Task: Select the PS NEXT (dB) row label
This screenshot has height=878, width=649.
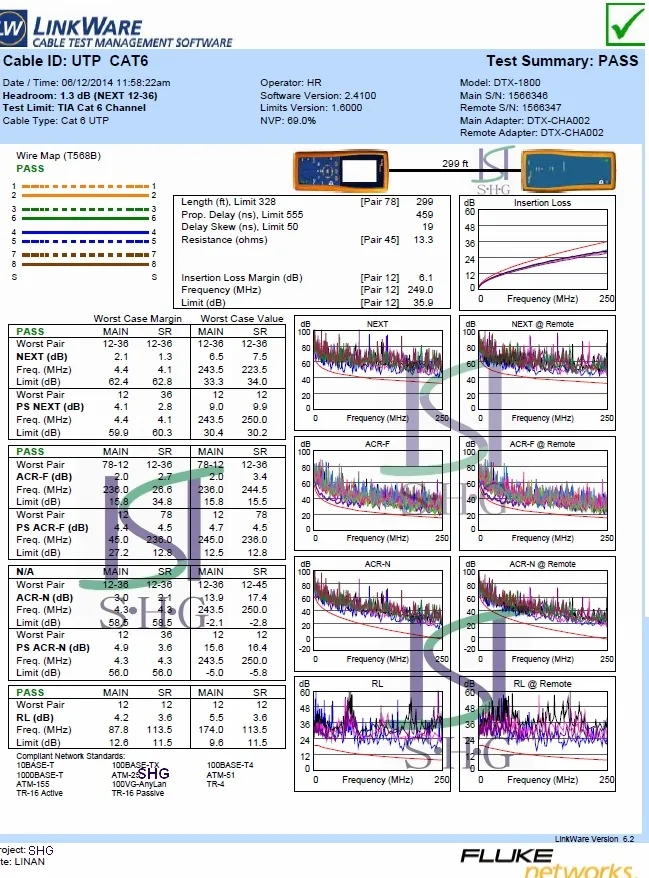Action: pos(50,407)
